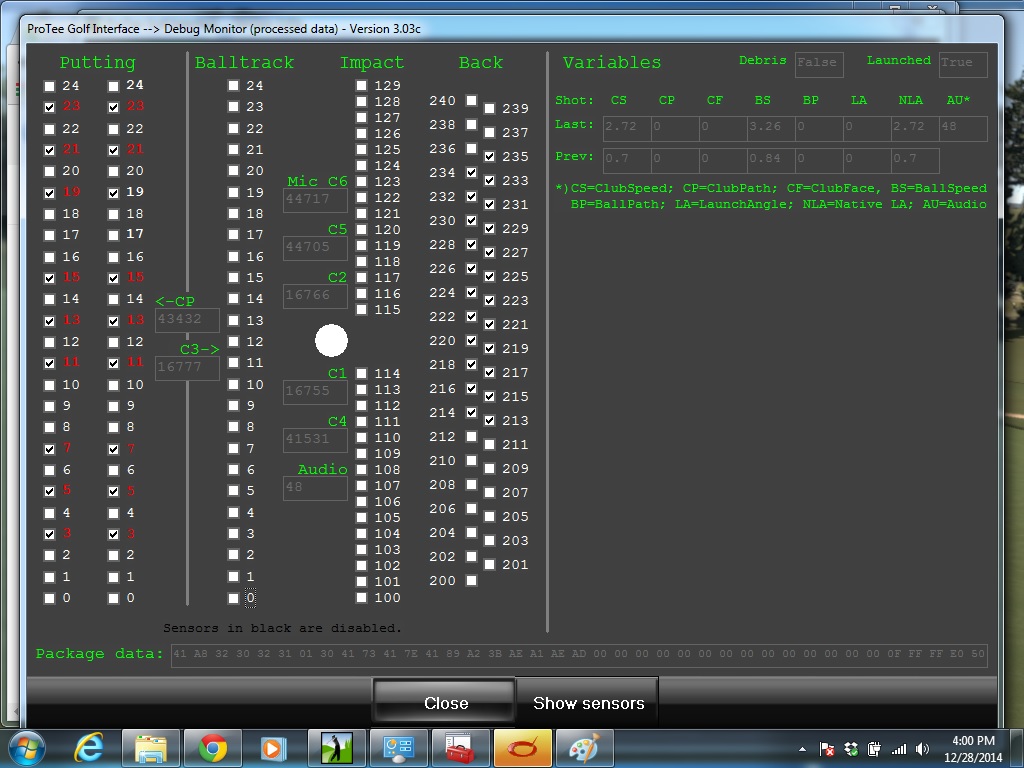This screenshot has height=768, width=1024.
Task: Open the Windows Explorer folder icon
Action: pos(151,748)
